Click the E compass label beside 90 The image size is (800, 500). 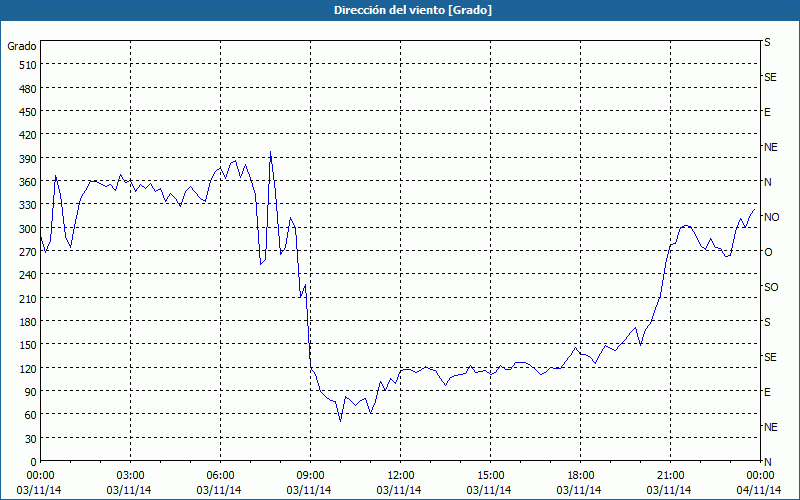tap(767, 392)
